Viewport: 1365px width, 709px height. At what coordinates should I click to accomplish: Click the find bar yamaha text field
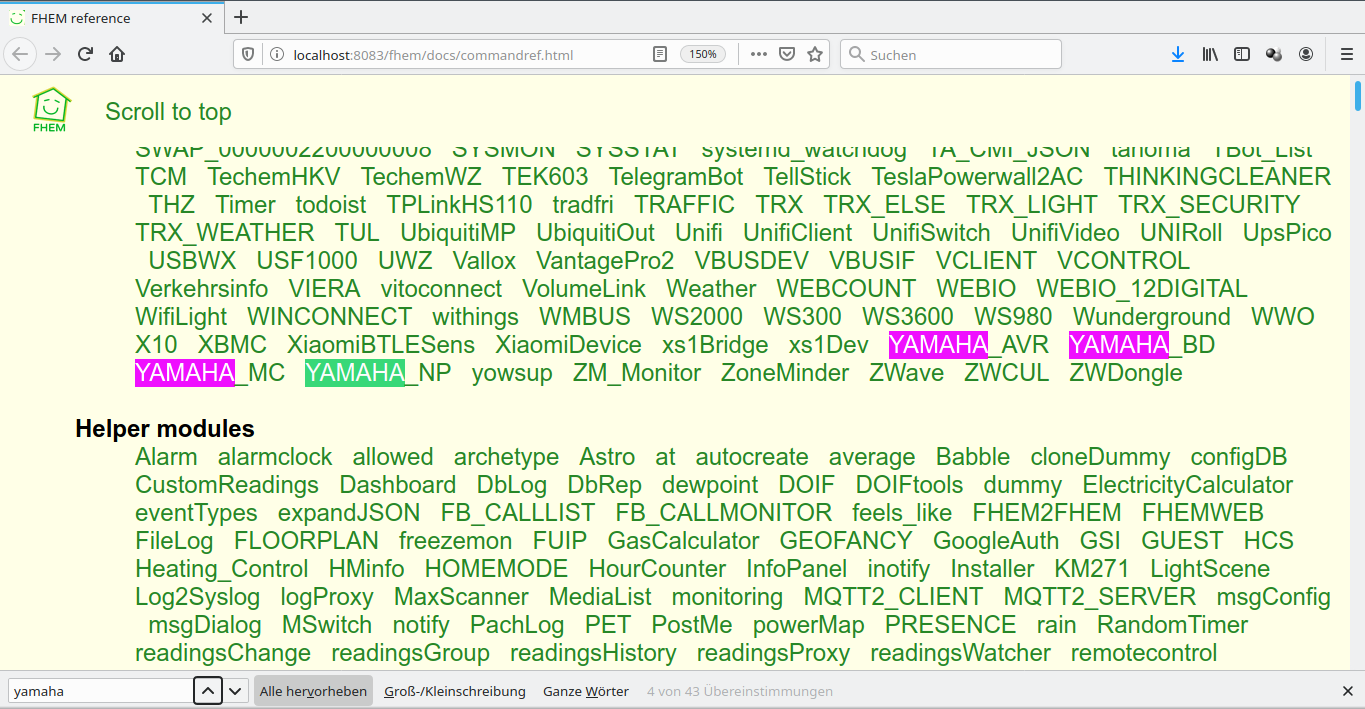pos(100,691)
